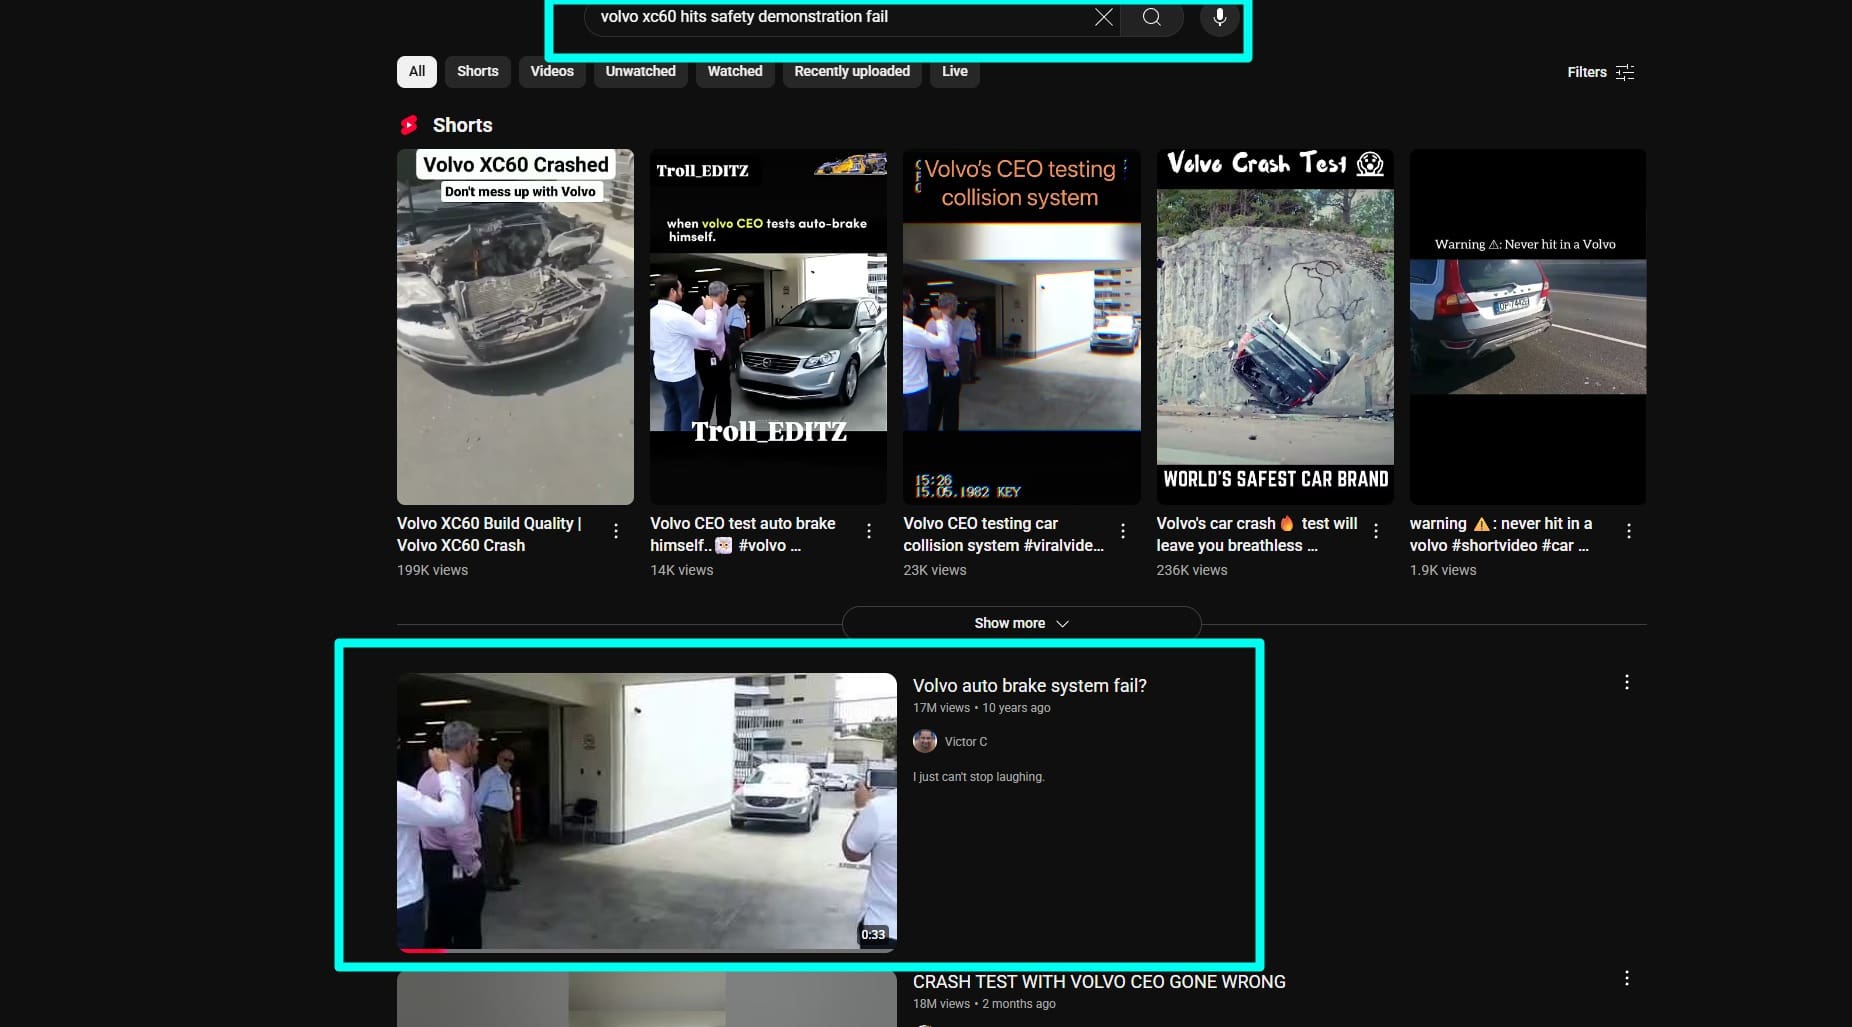Enable the Recently uploaded filter chip

[851, 72]
